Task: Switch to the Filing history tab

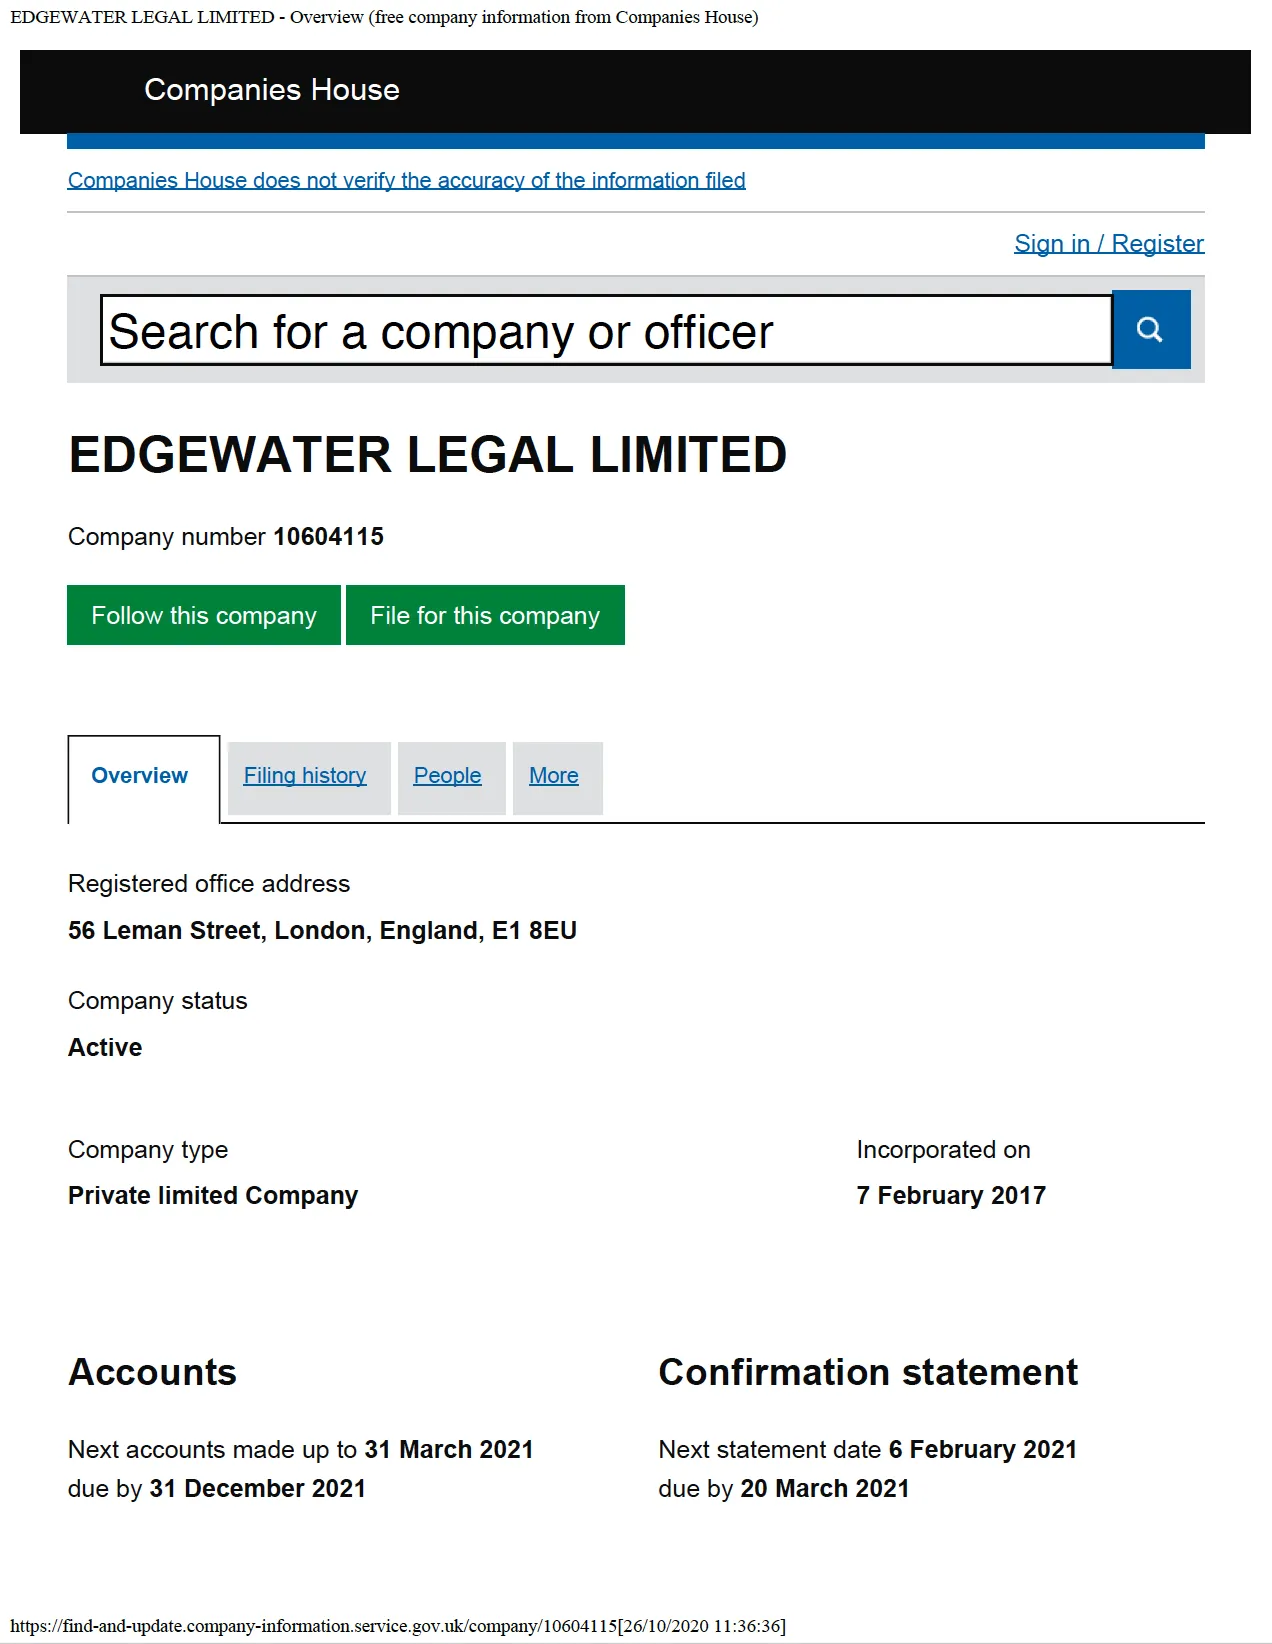Action: (x=305, y=776)
